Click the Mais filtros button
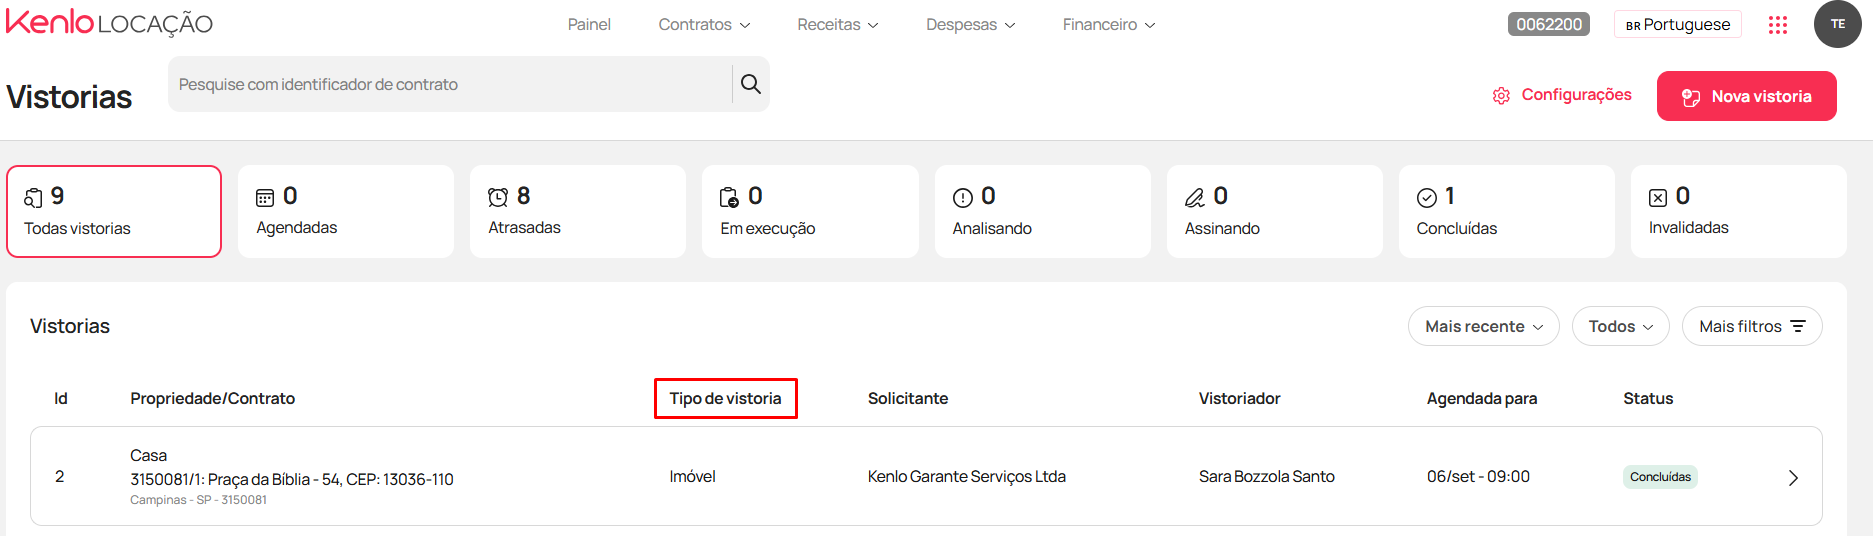The image size is (1873, 536). pyautogui.click(x=1752, y=326)
